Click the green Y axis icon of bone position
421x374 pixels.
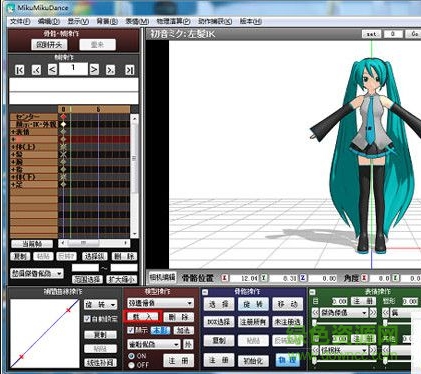point(264,278)
